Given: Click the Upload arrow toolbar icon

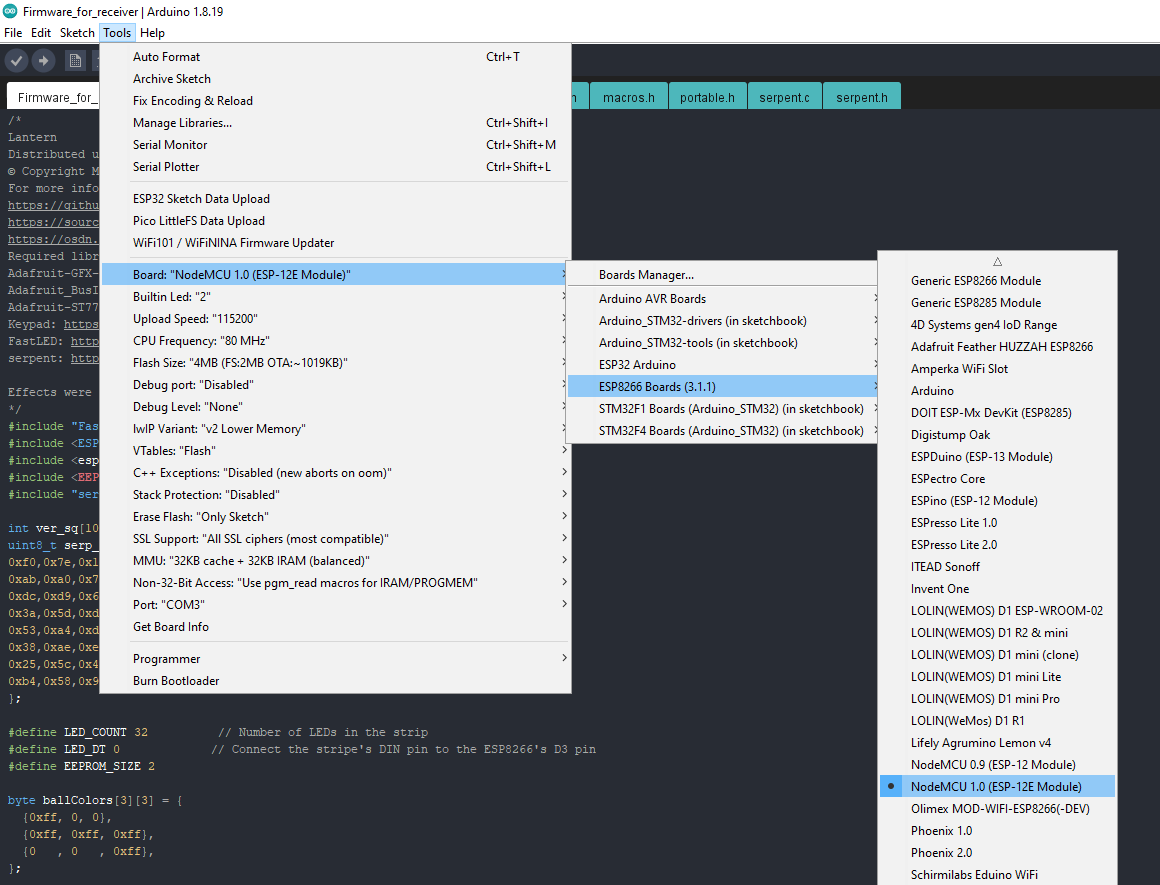Looking at the screenshot, I should click(44, 61).
